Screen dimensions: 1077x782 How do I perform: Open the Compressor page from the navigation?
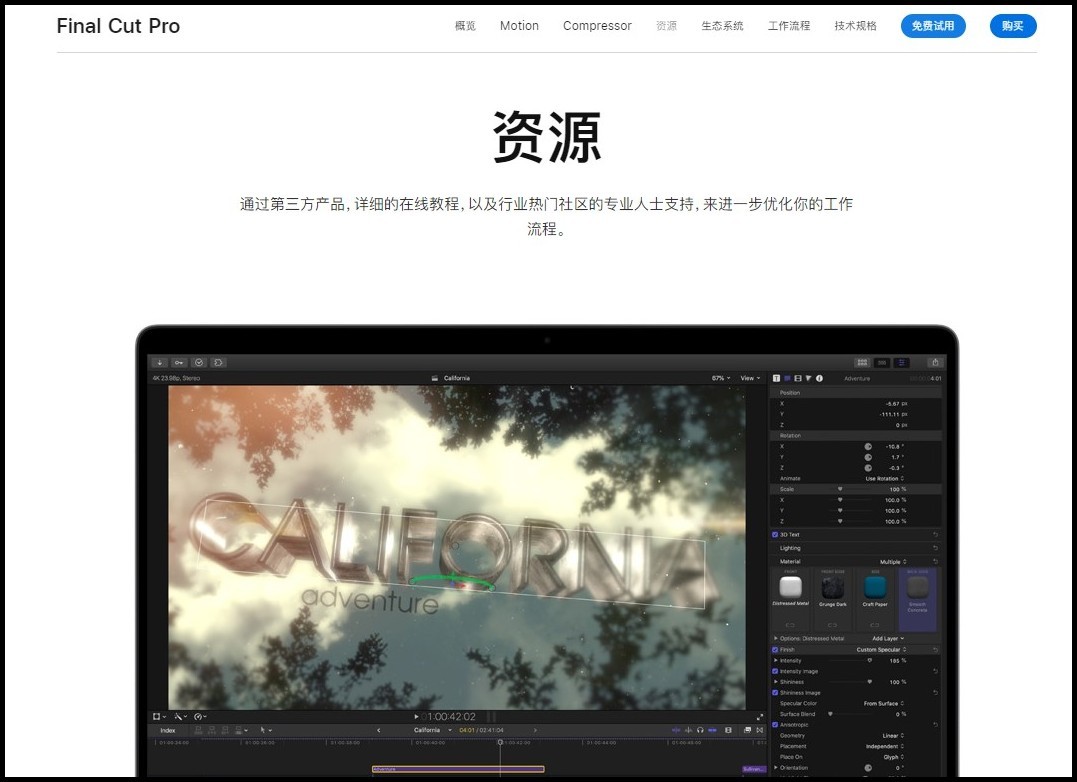coord(597,26)
